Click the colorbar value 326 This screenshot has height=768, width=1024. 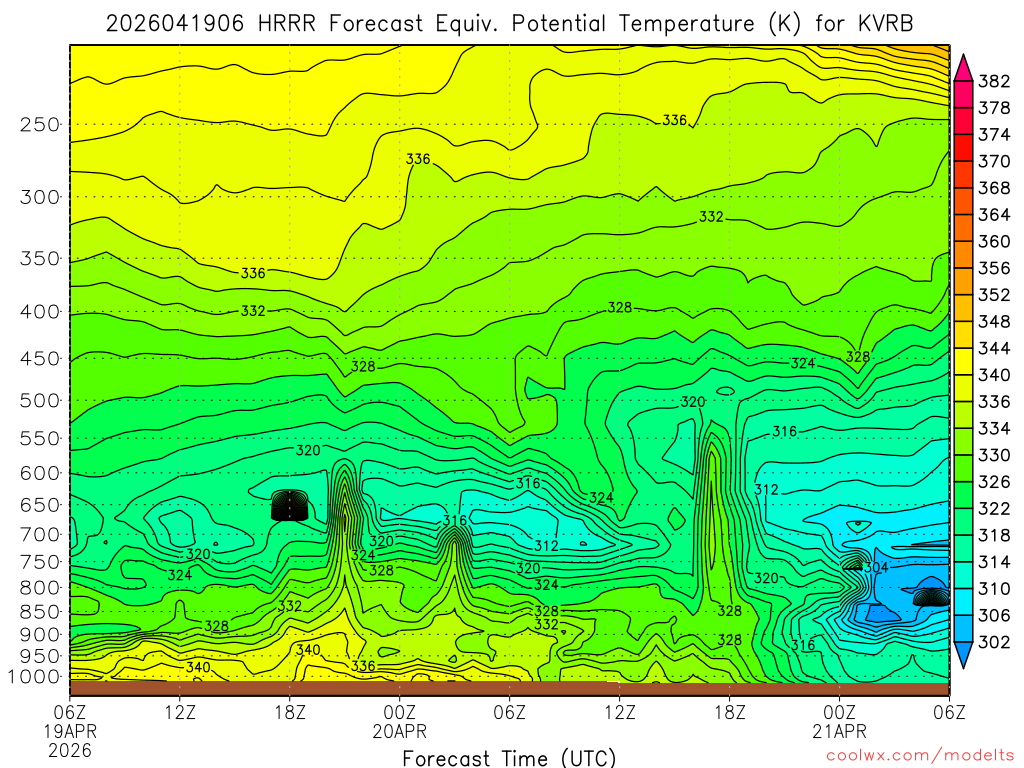993,483
